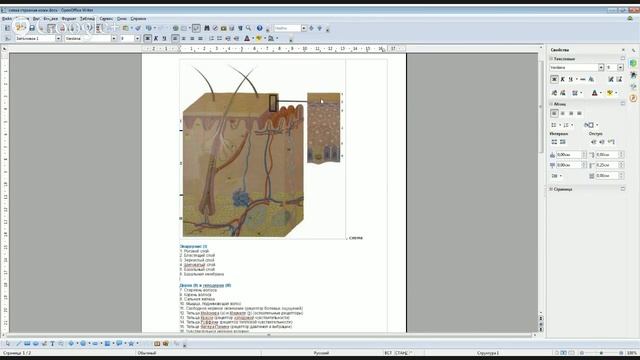Screen dimensions: 640x360
Task: Turn on numbered list in formatting toolbar
Action: tap(211, 38)
